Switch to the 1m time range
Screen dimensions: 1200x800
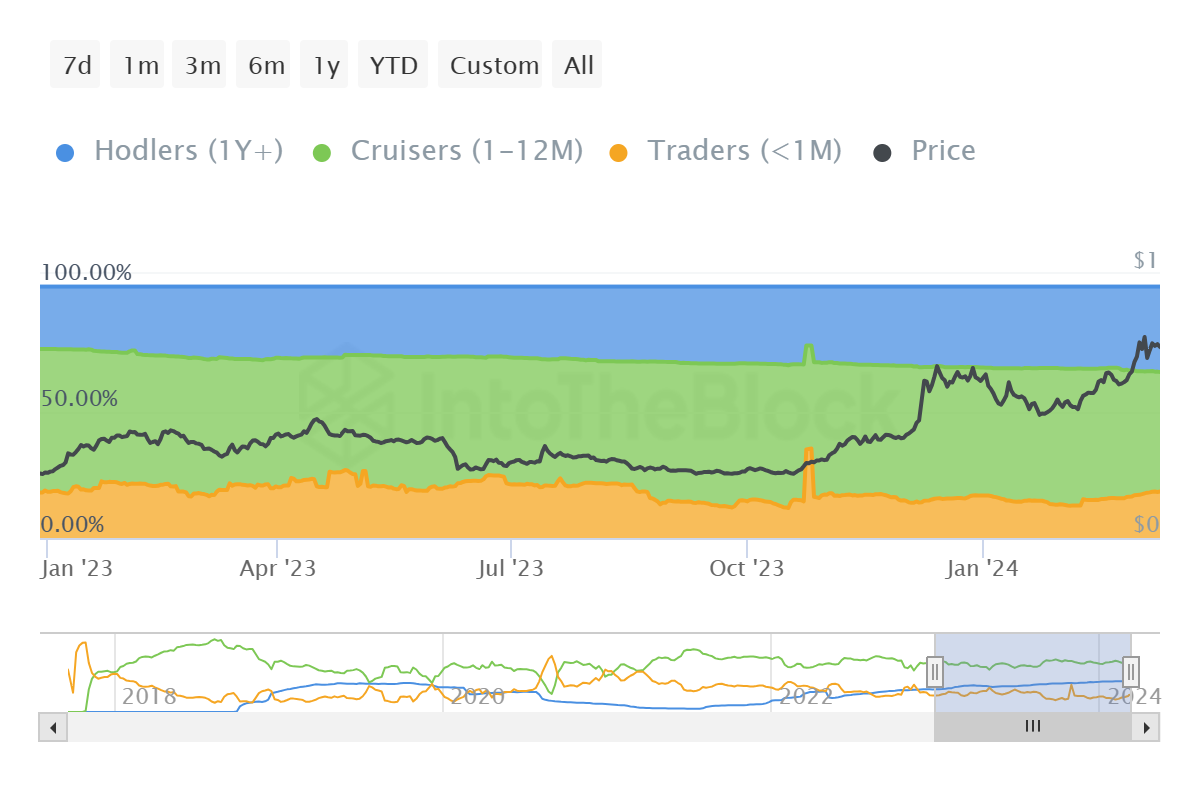tap(140, 65)
